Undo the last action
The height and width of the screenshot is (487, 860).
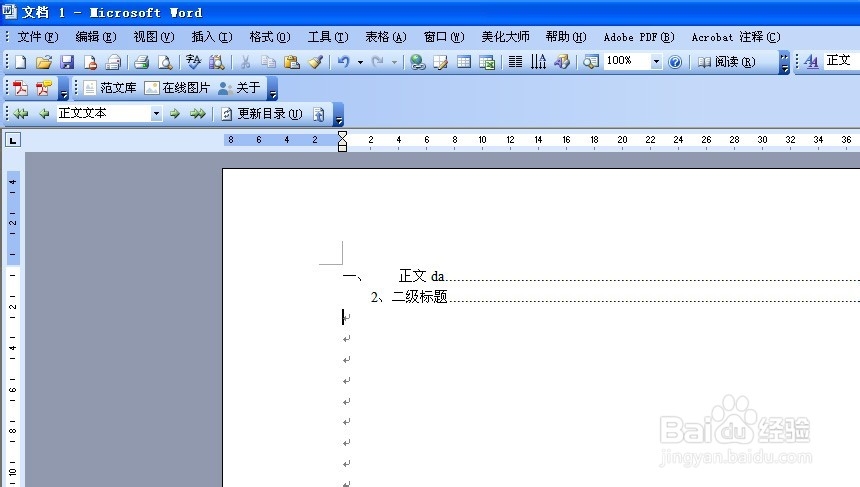coord(343,61)
